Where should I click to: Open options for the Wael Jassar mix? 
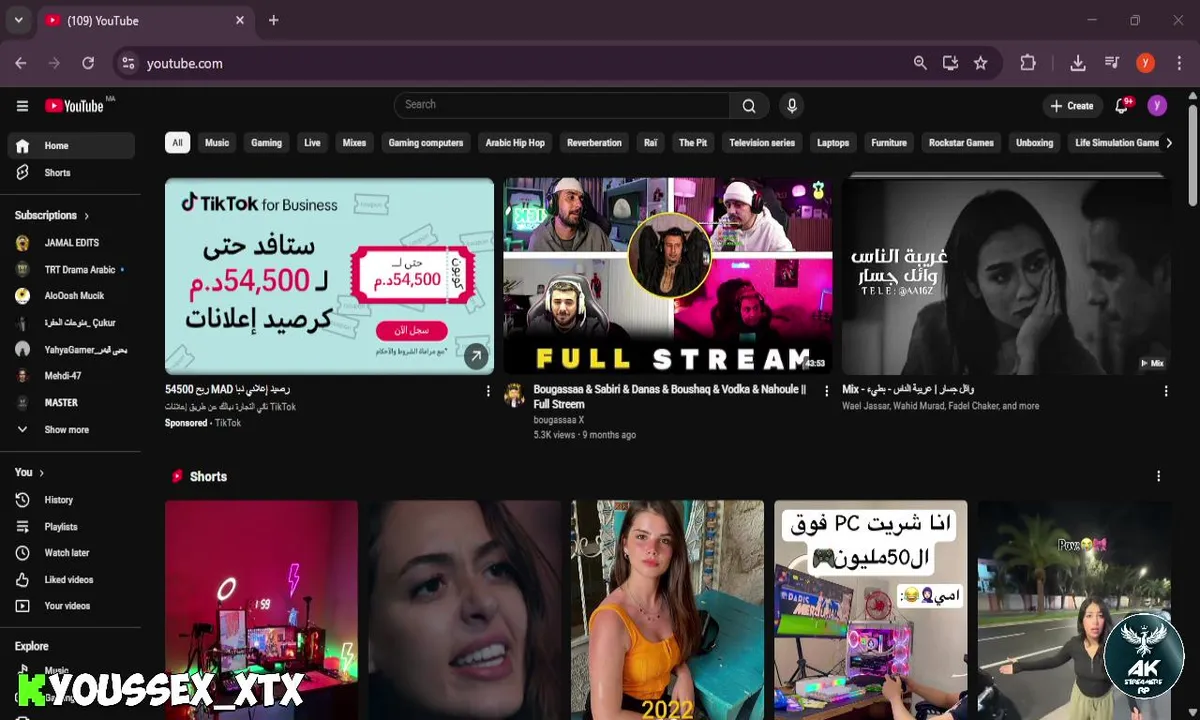[1165, 391]
